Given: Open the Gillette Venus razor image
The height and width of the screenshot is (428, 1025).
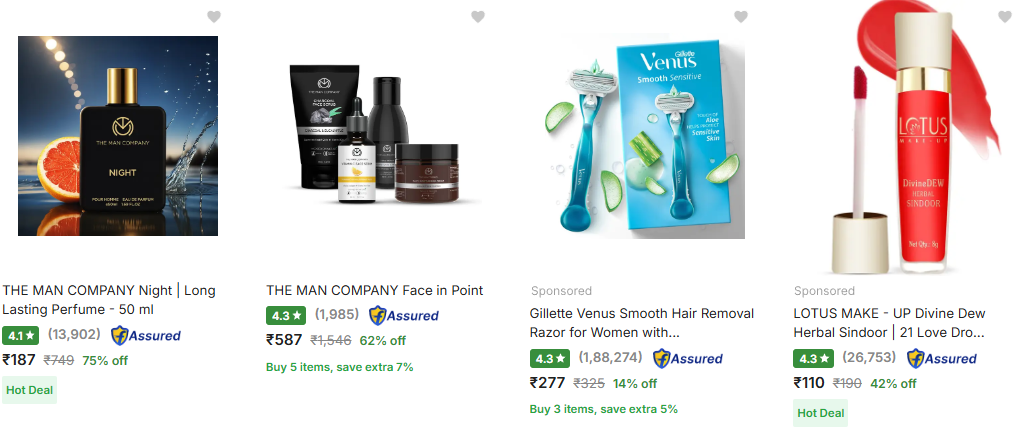Looking at the screenshot, I should pos(644,136).
